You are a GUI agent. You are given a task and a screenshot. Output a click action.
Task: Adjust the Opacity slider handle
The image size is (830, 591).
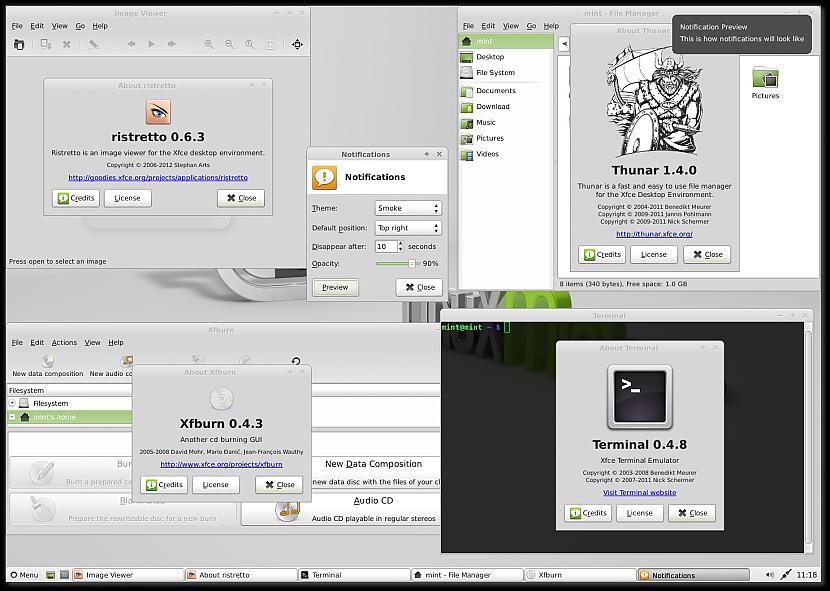(x=412, y=263)
